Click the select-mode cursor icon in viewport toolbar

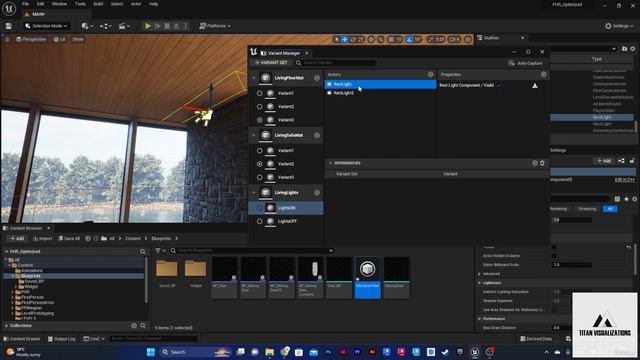coord(336,40)
